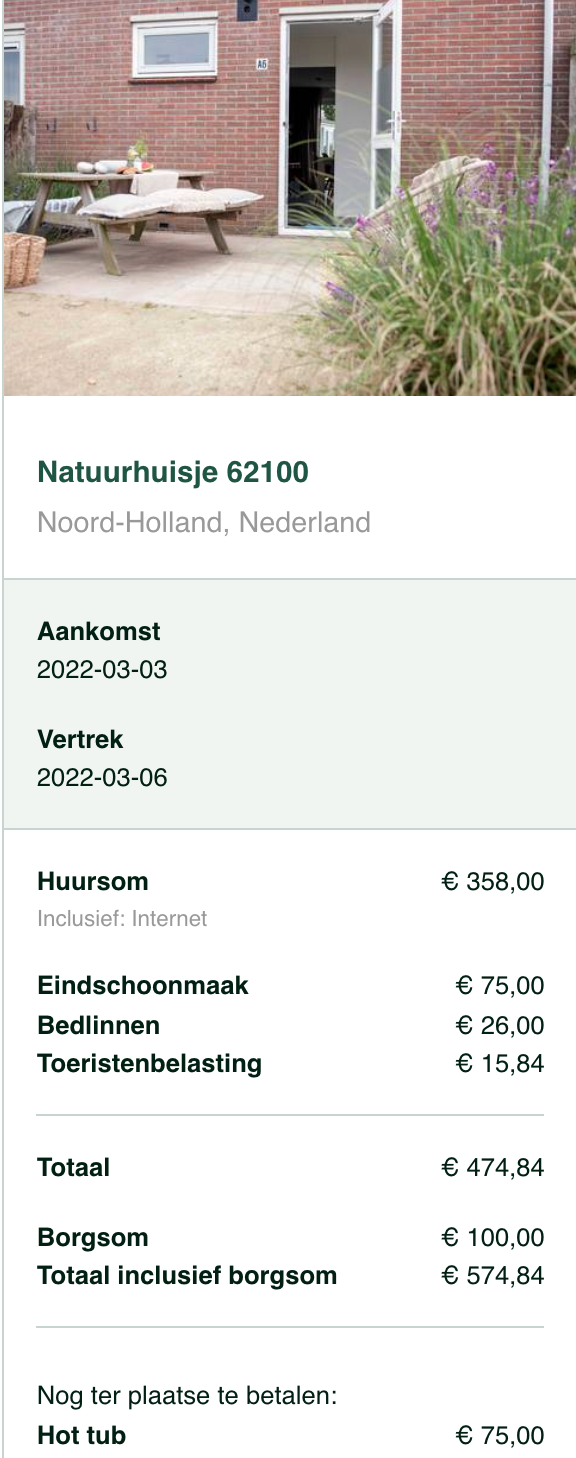Select arrival date 2022-03-03
Image resolution: width=576 pixels, height=1458 pixels.
102,669
